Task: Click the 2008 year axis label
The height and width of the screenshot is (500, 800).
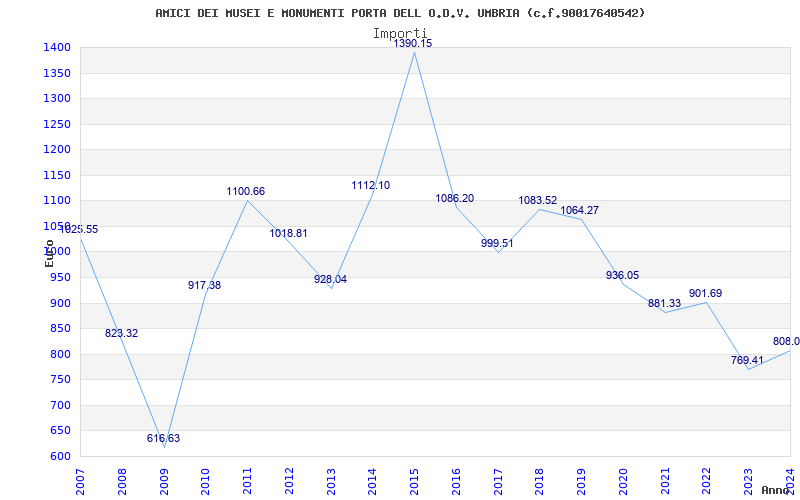Action: coord(122,481)
